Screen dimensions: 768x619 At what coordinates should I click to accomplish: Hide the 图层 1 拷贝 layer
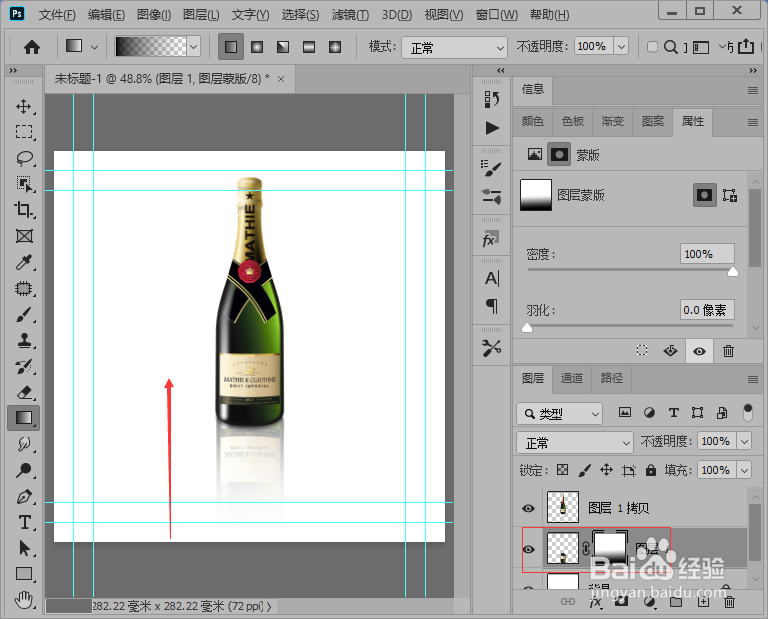[528, 508]
